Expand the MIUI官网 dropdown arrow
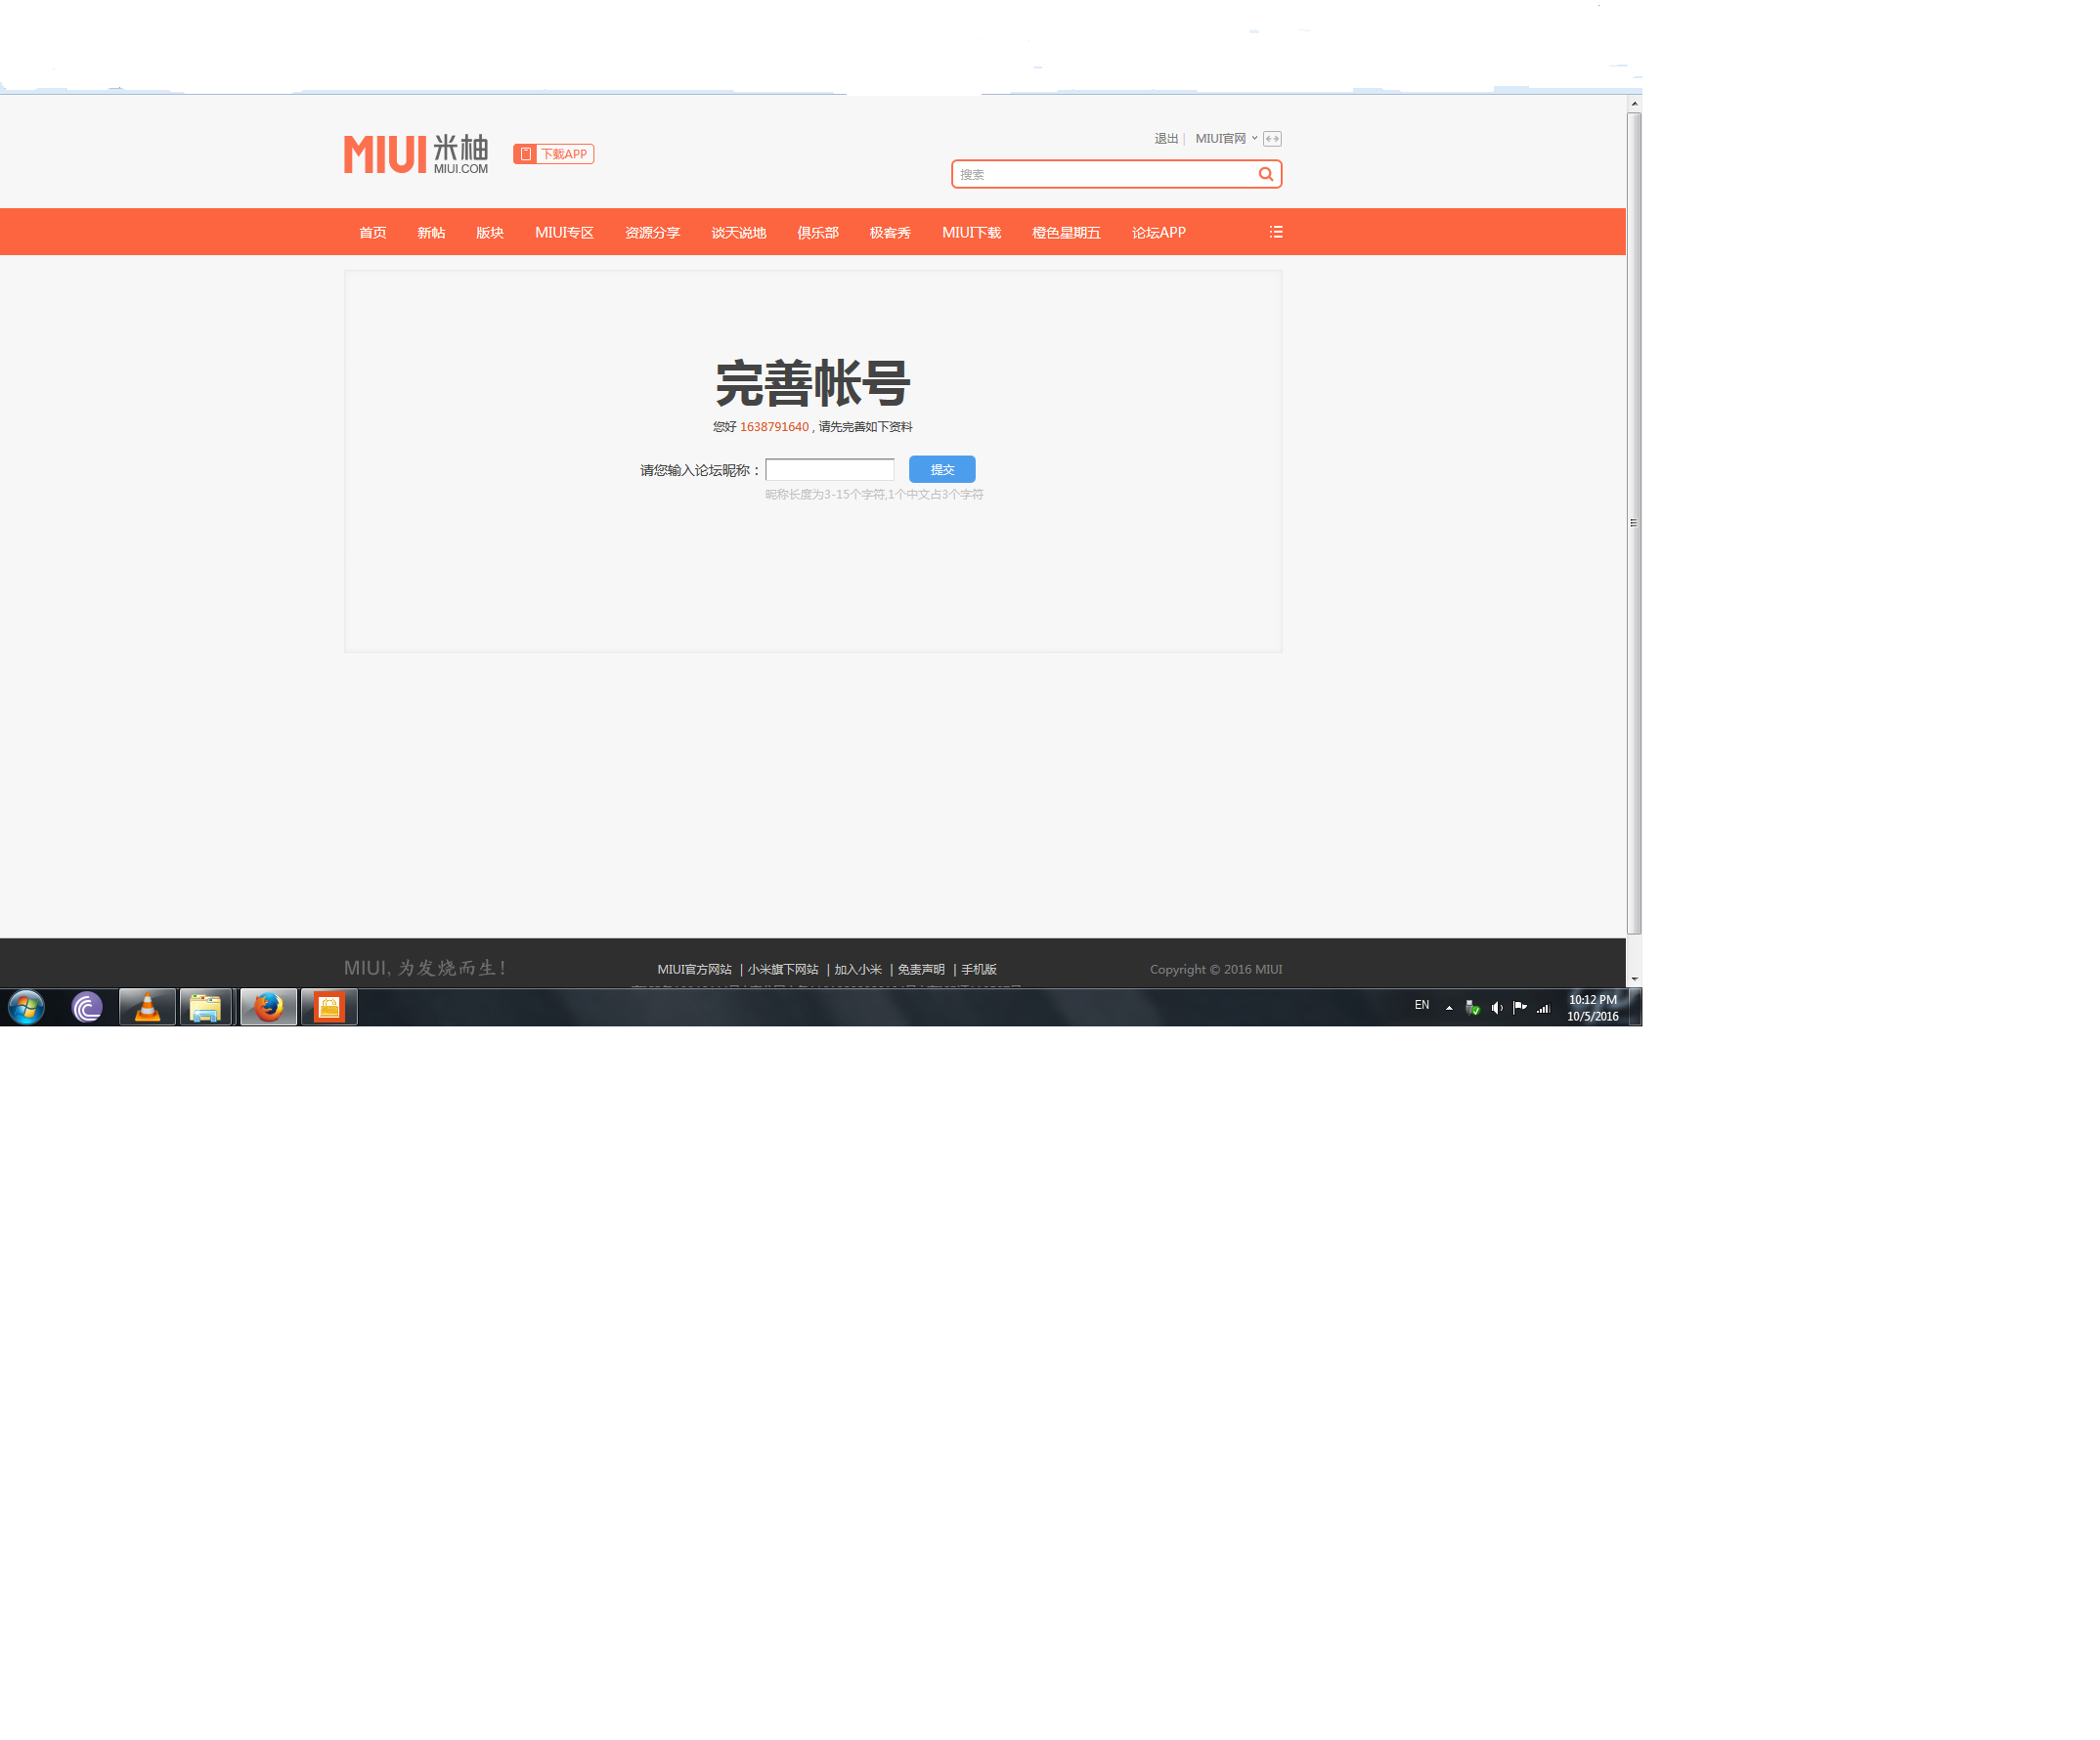This screenshot has height=1740, width=2100. coord(1254,139)
